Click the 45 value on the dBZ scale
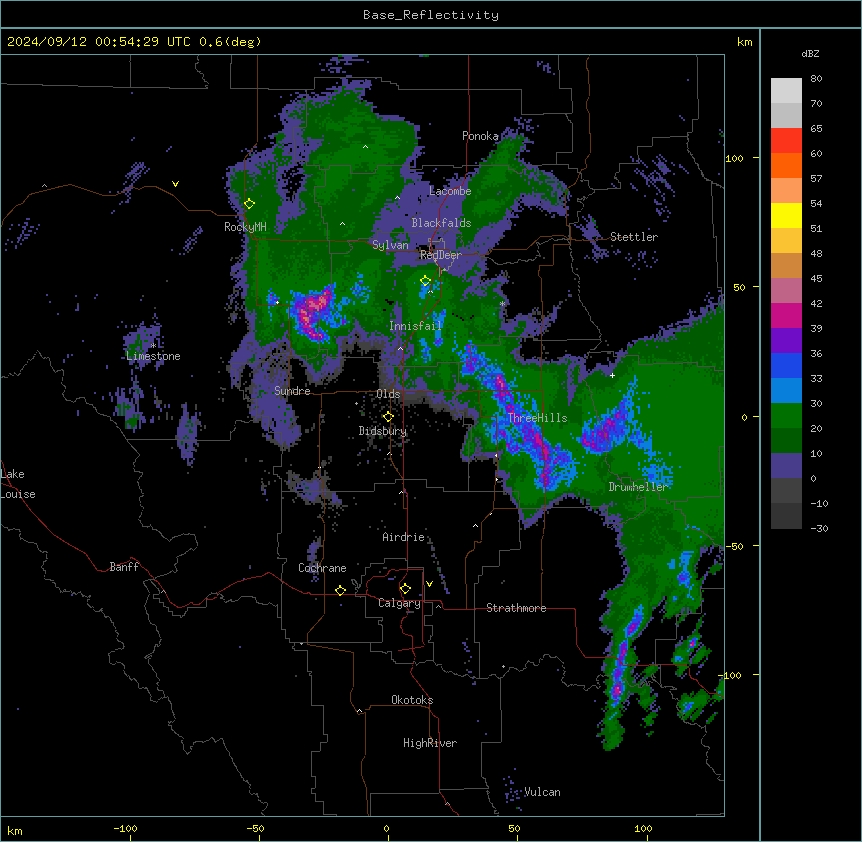This screenshot has height=842, width=862. [x=816, y=279]
